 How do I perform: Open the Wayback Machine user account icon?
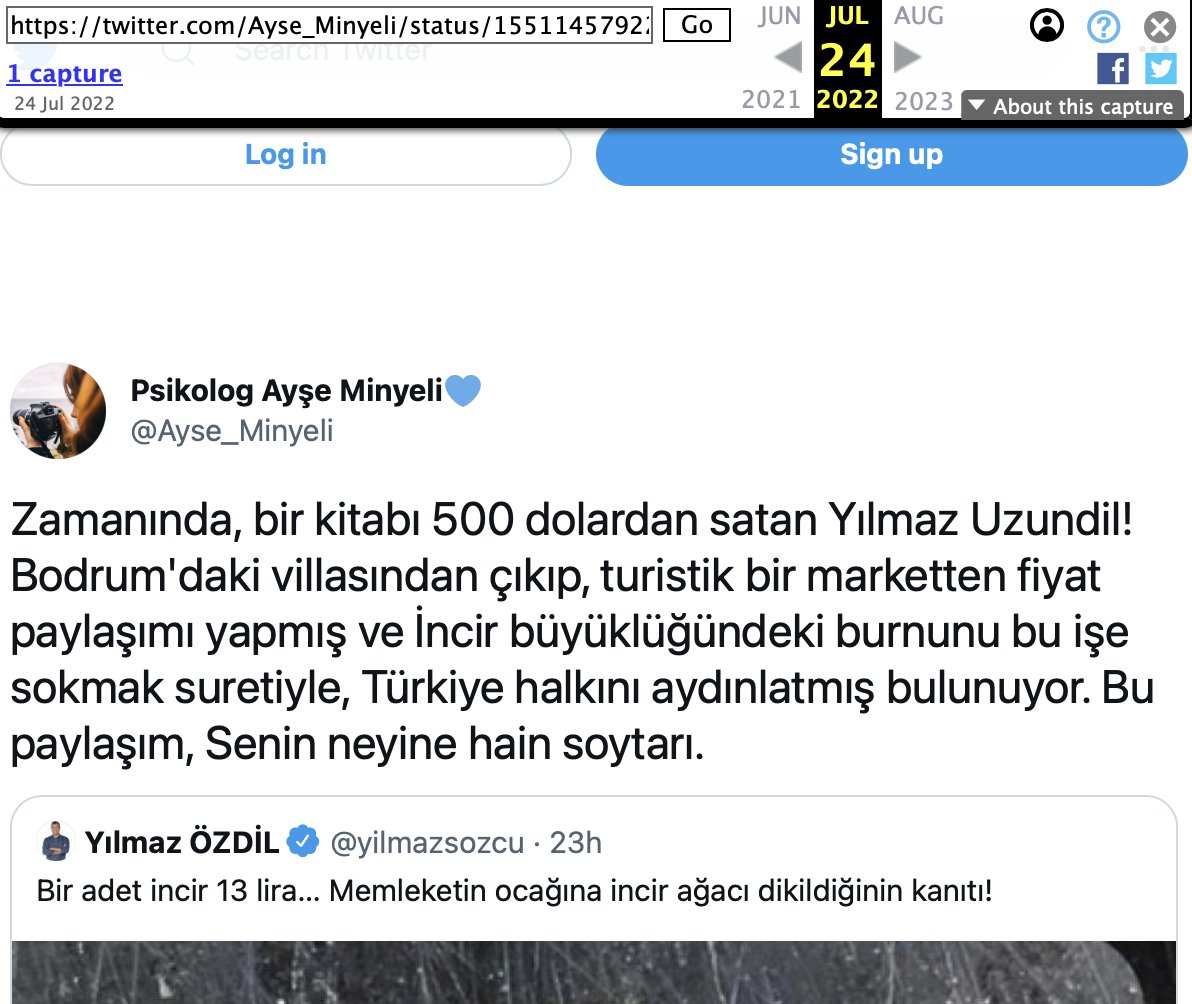[x=1047, y=25]
